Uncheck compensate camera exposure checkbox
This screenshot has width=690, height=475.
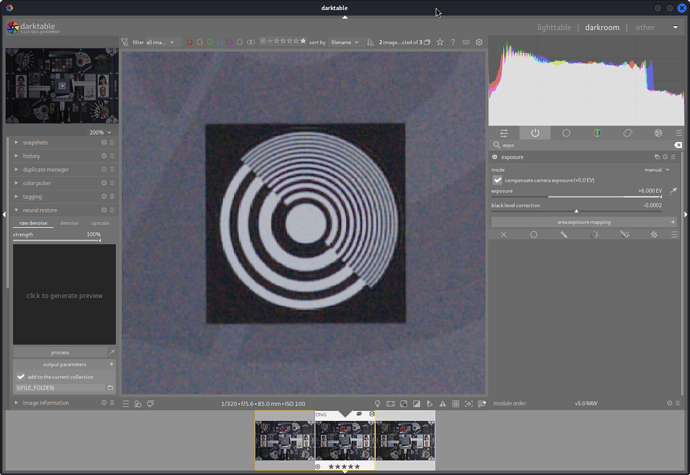click(x=497, y=180)
